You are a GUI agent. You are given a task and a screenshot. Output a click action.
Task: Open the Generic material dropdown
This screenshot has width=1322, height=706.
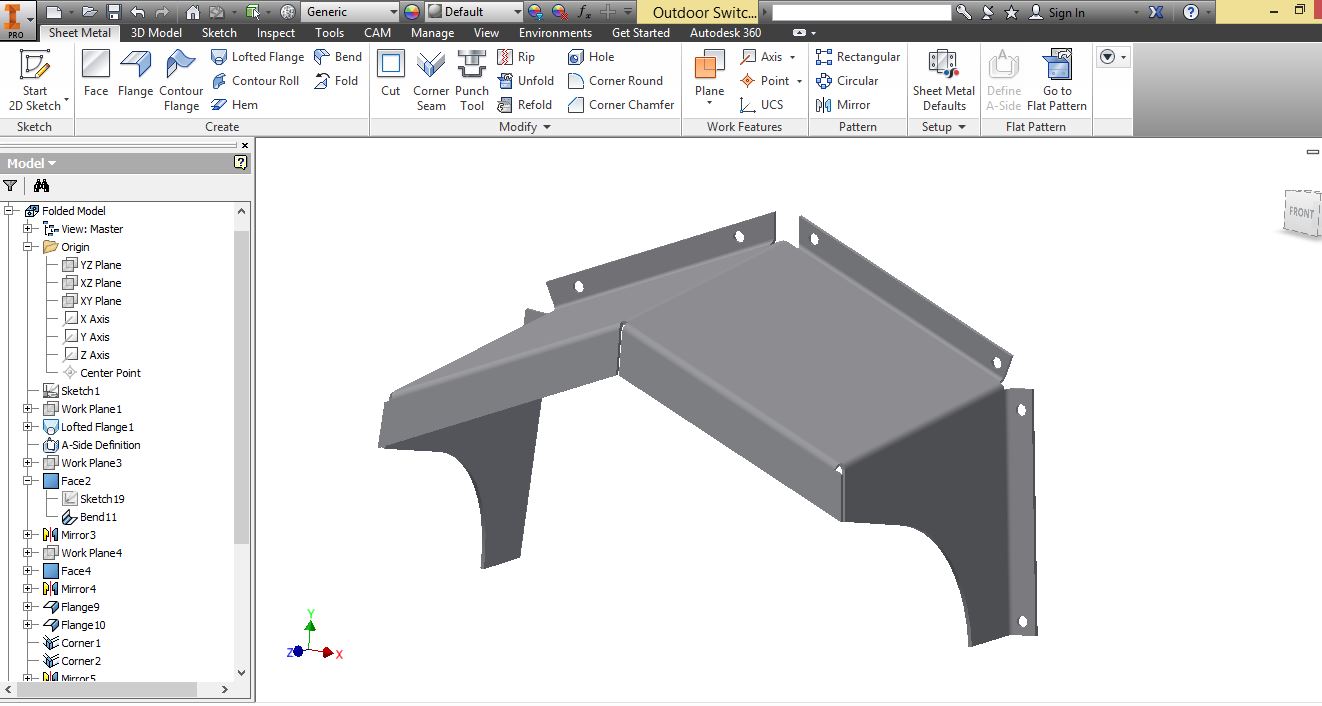pyautogui.click(x=350, y=12)
